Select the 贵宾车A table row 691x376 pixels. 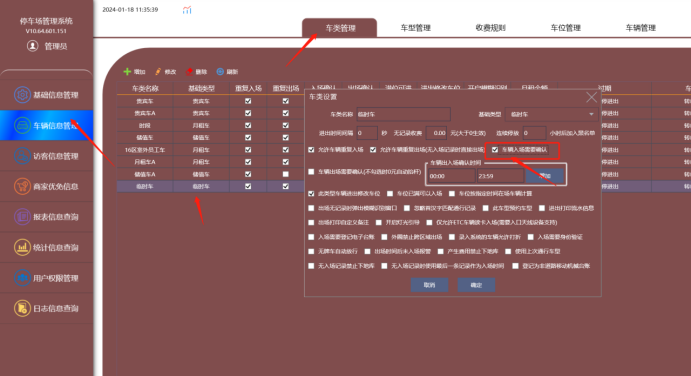211,113
